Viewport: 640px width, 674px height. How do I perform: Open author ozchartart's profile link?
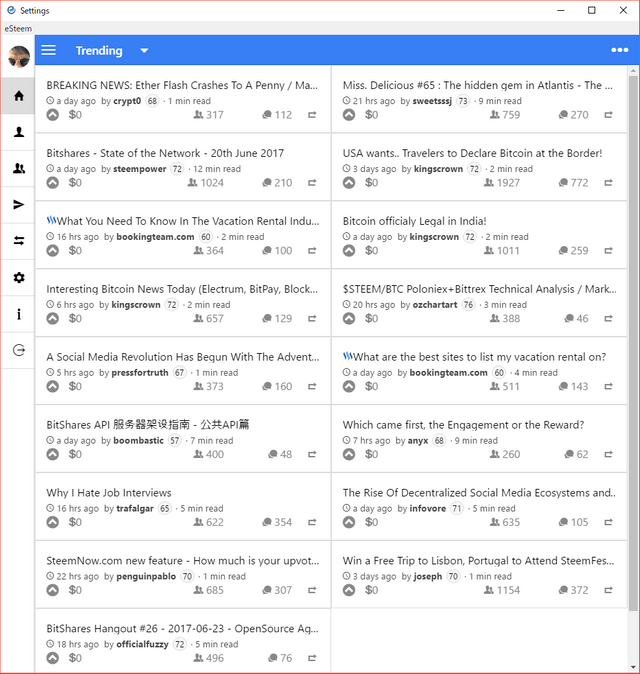(x=435, y=305)
